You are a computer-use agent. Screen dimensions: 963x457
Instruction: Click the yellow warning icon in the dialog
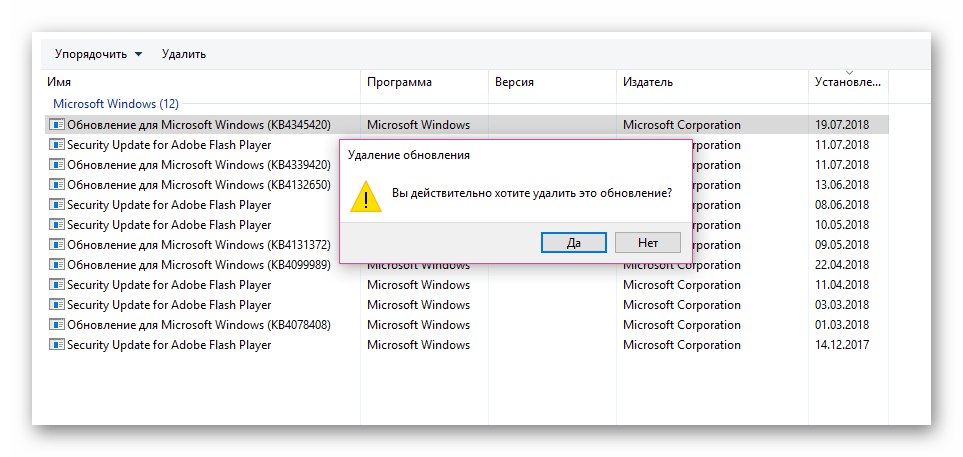coord(366,197)
